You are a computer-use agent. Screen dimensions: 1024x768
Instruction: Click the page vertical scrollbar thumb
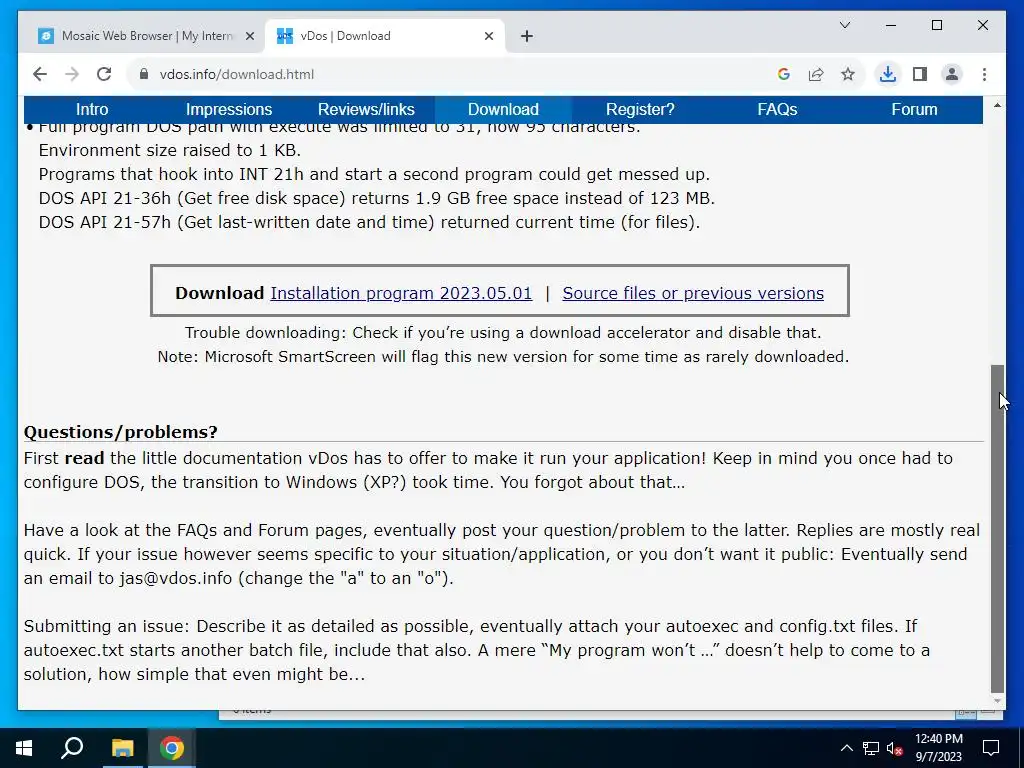pos(997,528)
